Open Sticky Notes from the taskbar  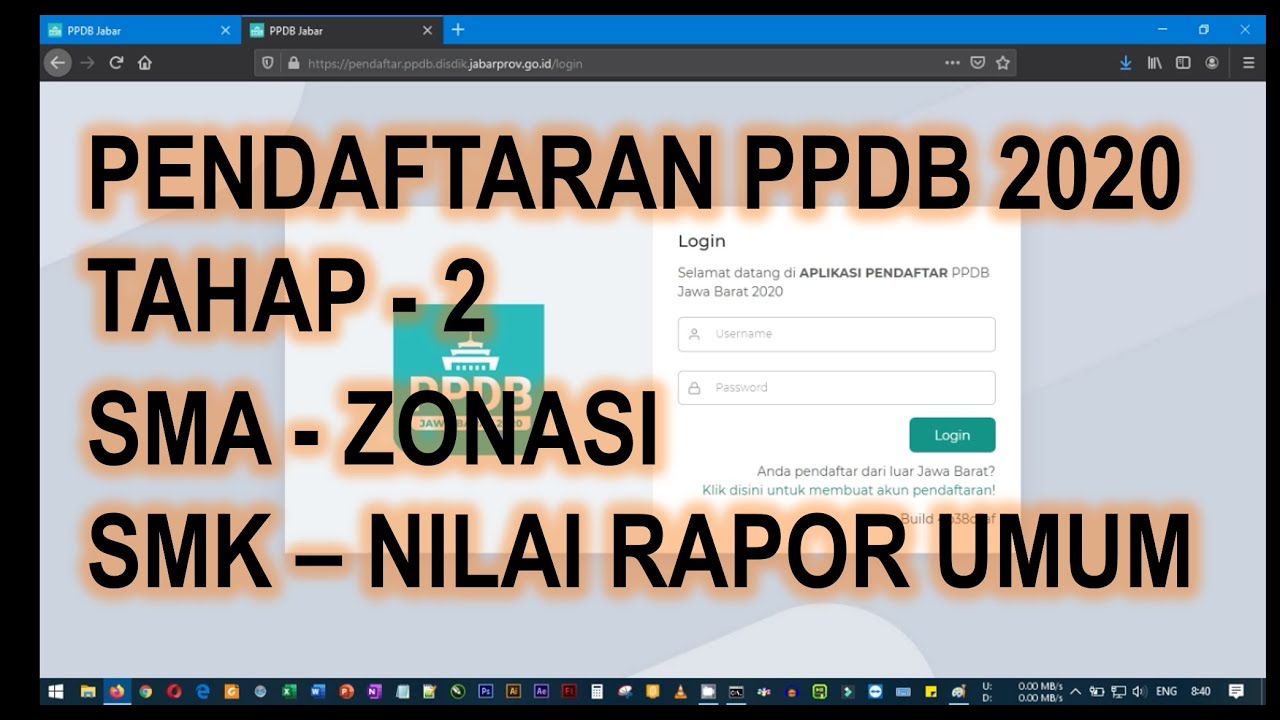931,691
